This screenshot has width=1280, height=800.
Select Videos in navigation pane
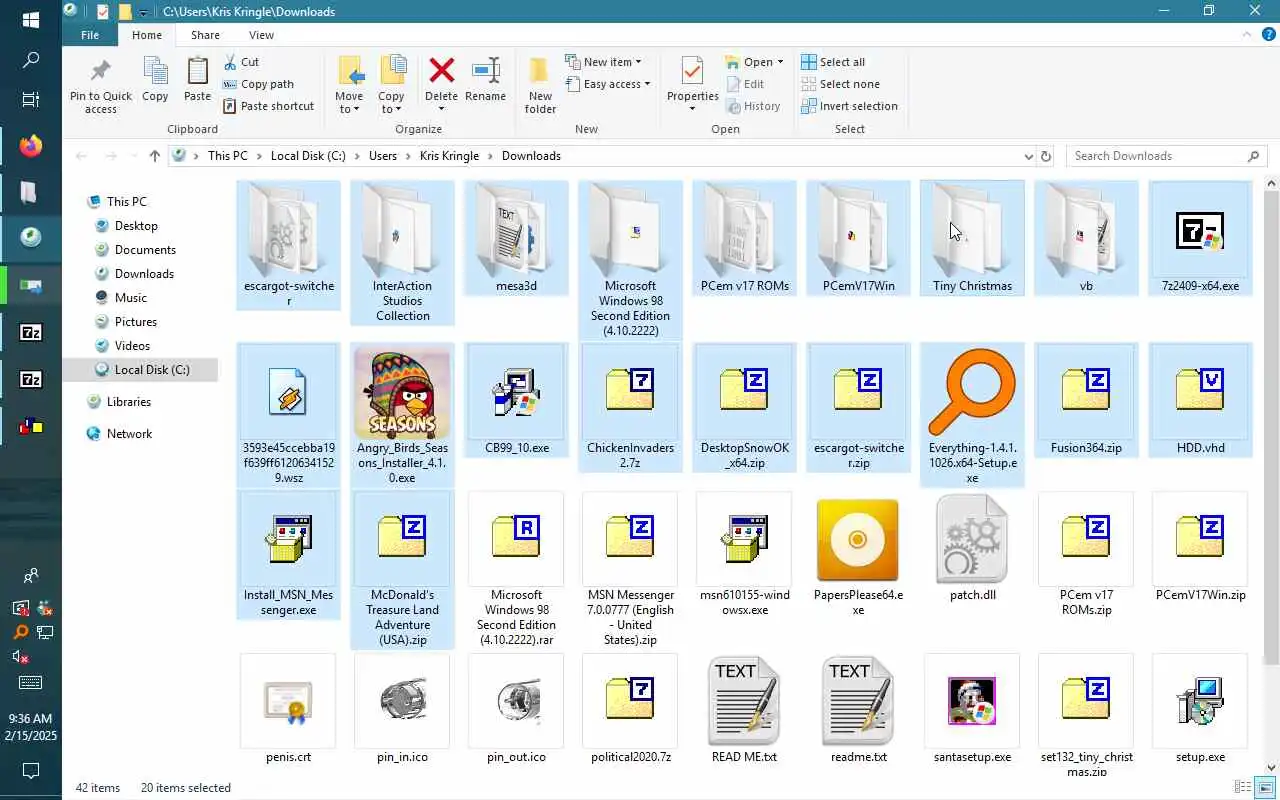tap(132, 346)
